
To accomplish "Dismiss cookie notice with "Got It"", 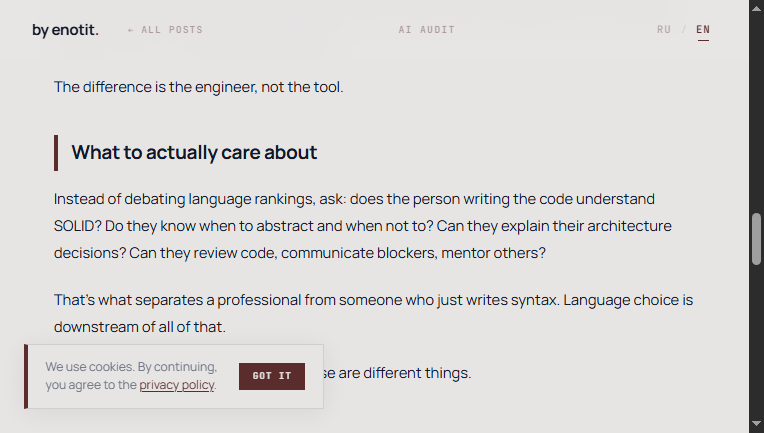I will pos(272,376).
